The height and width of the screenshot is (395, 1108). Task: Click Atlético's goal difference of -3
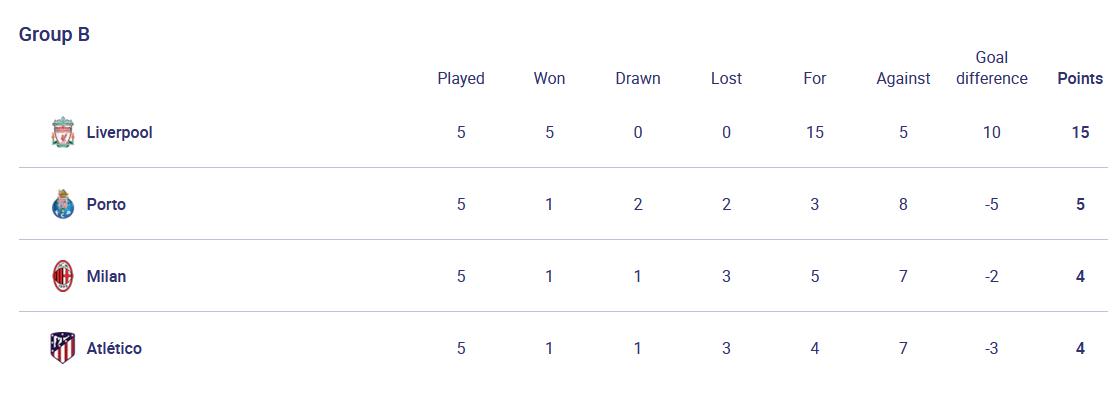(991, 348)
